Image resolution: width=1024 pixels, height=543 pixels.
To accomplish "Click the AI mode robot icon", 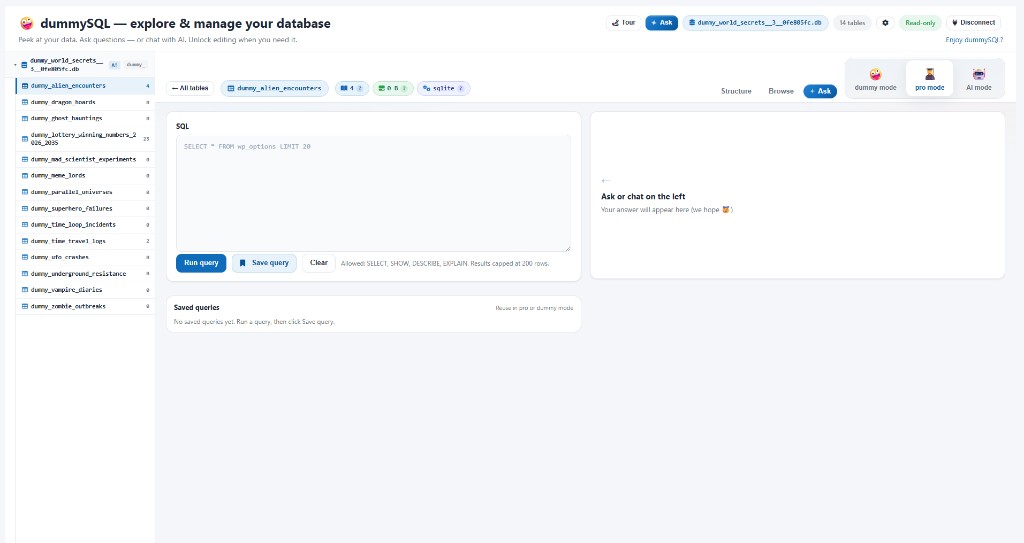I will [x=978, y=74].
